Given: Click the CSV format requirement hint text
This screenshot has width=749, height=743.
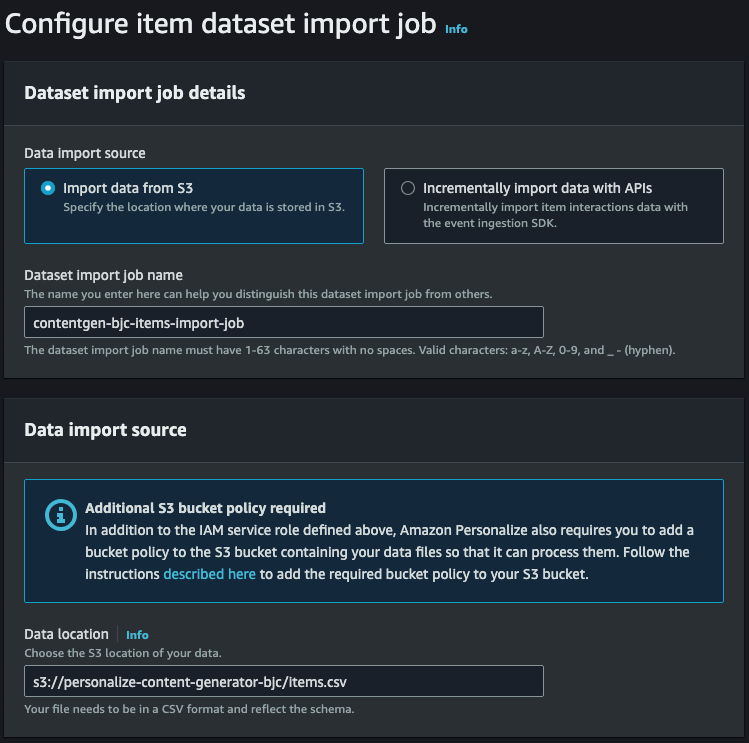Looking at the screenshot, I should (189, 709).
